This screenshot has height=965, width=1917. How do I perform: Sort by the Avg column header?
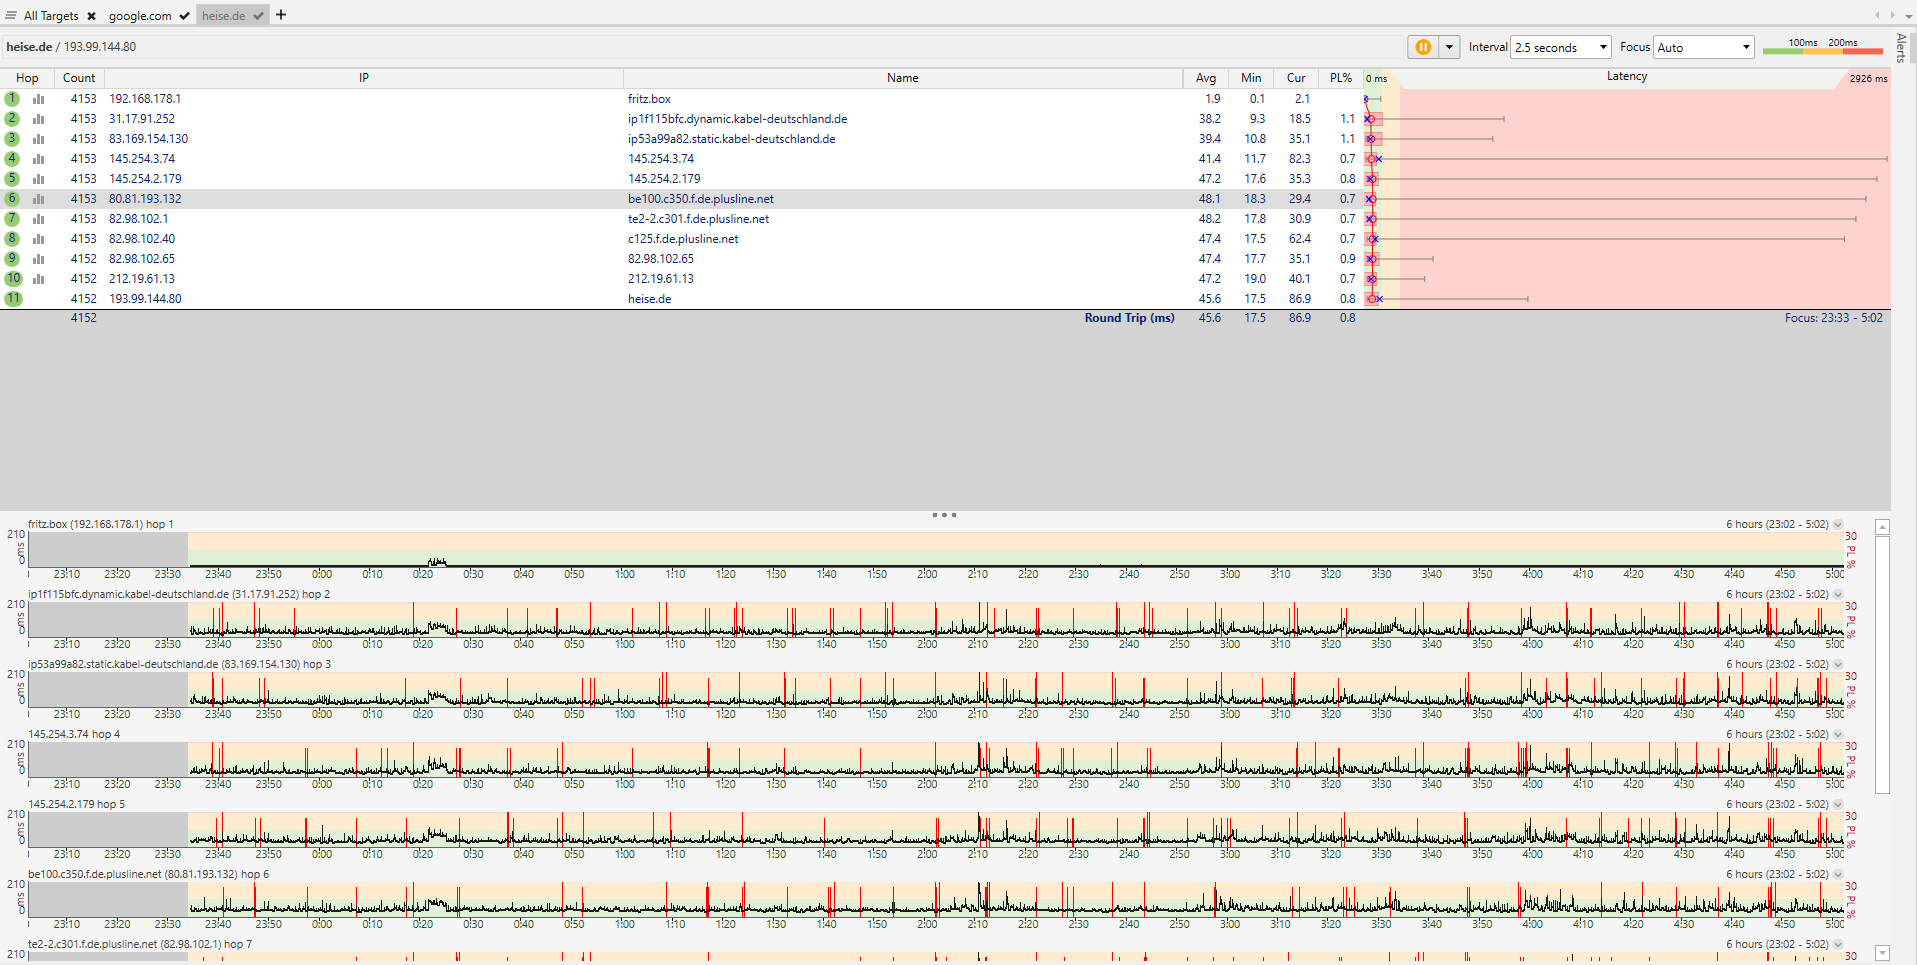1206,78
